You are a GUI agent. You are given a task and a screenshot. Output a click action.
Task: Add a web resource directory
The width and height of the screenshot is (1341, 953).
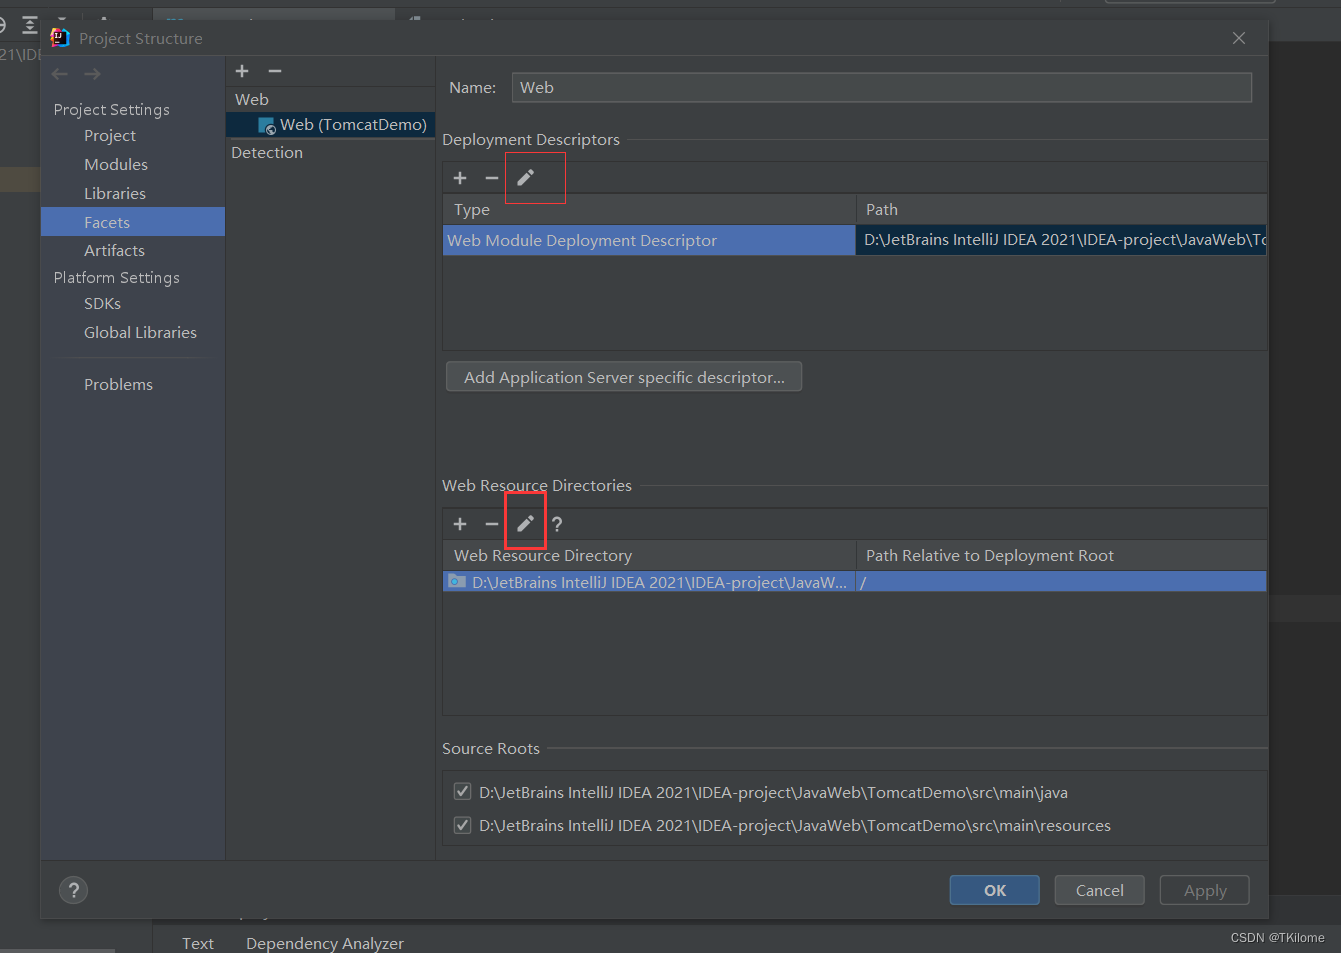pos(460,524)
